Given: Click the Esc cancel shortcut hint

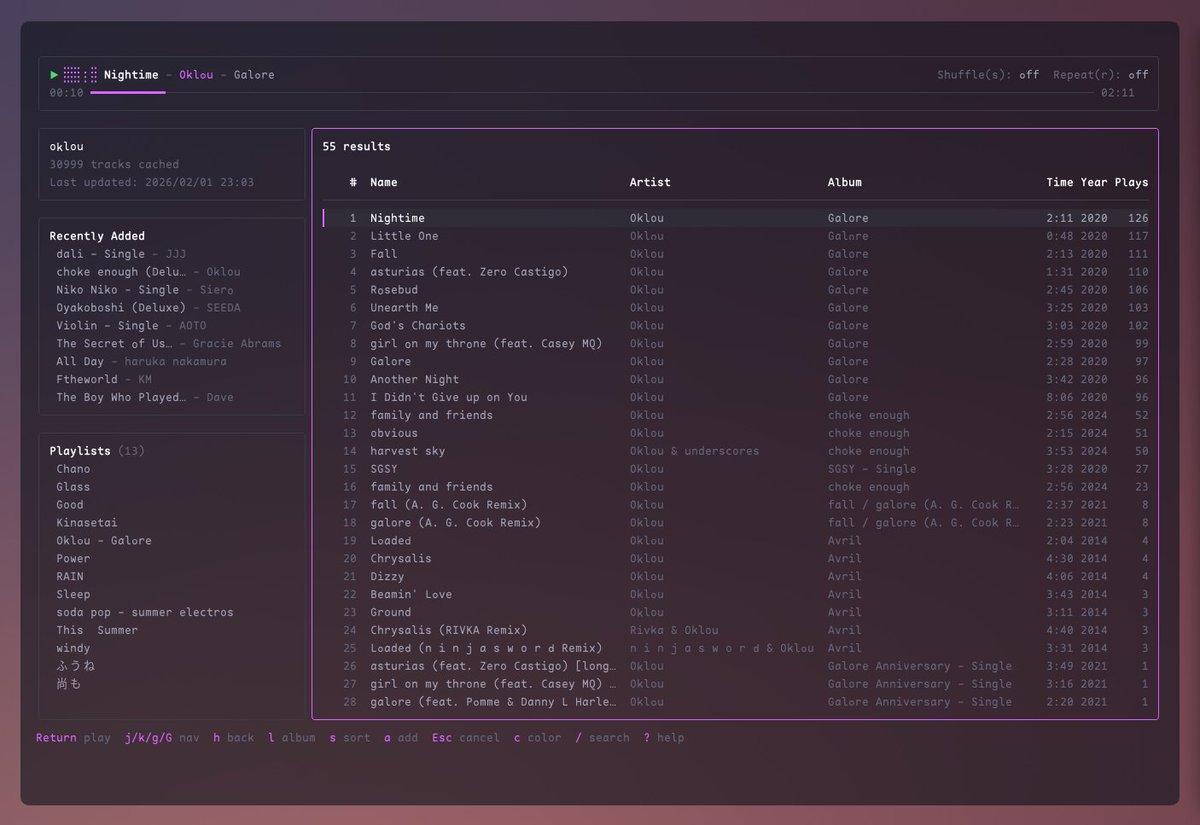Looking at the screenshot, I should click(x=466, y=738).
